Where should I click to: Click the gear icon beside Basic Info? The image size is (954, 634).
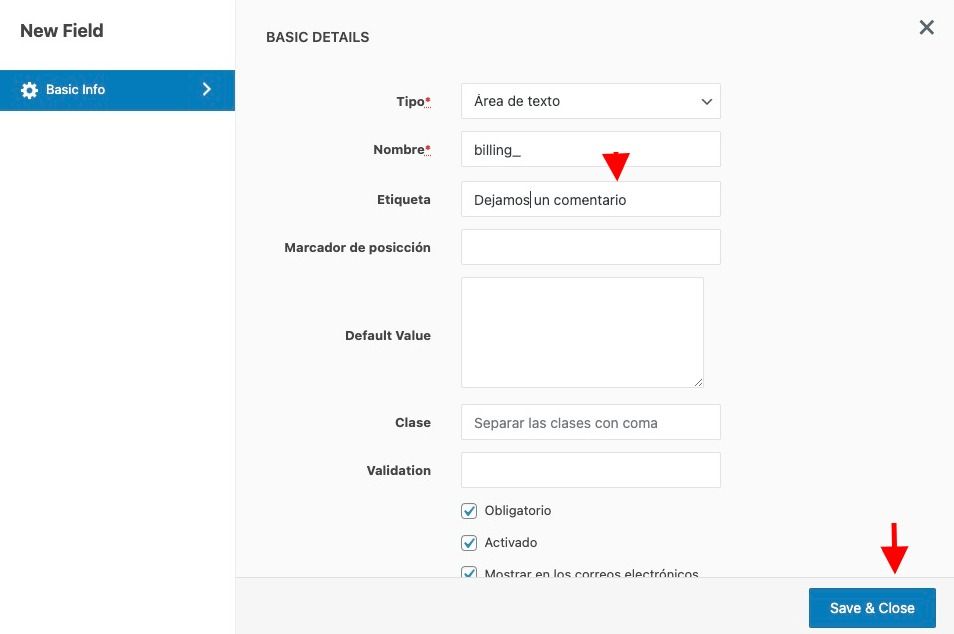29,90
